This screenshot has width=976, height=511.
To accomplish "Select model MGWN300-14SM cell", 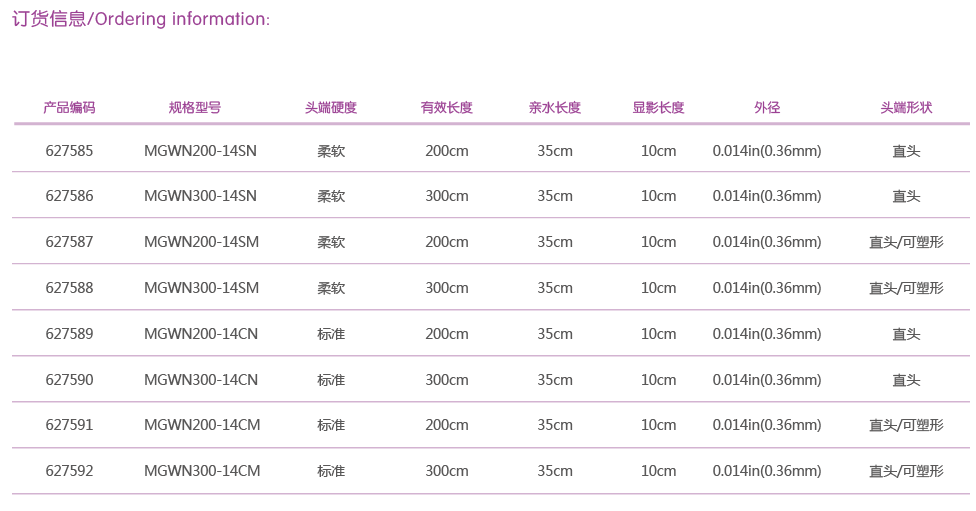I will (x=202, y=288).
